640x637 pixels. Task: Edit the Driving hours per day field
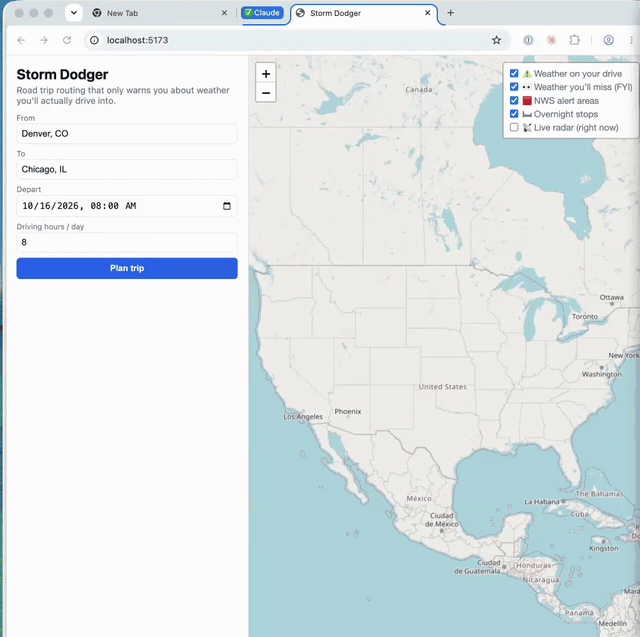127,242
